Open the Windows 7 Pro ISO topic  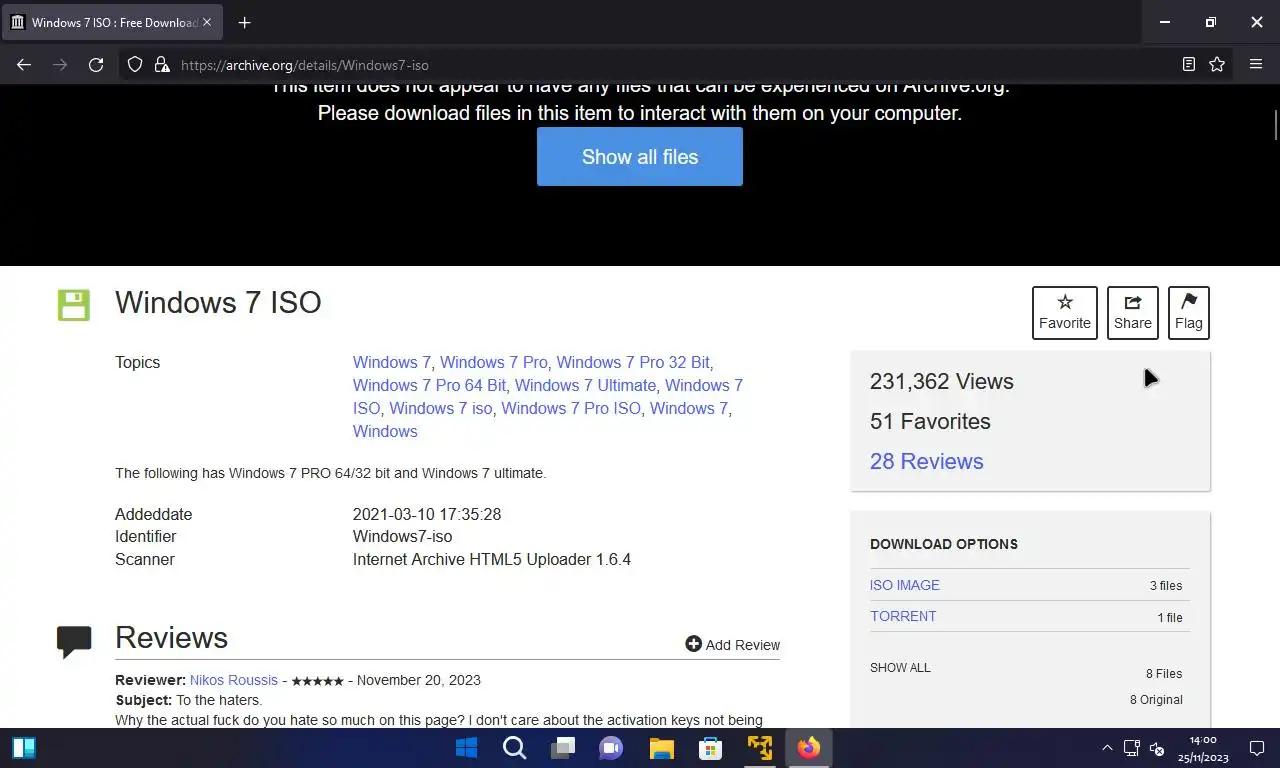pyautogui.click(x=571, y=408)
